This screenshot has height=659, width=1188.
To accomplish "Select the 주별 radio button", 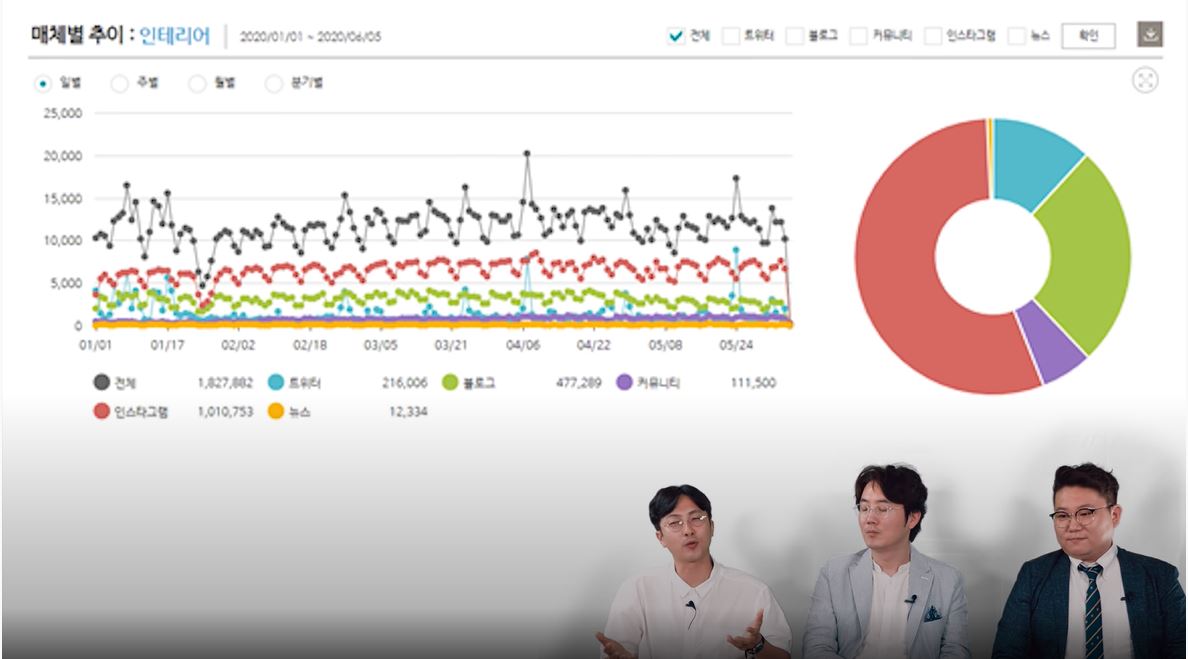I will tap(120, 83).
